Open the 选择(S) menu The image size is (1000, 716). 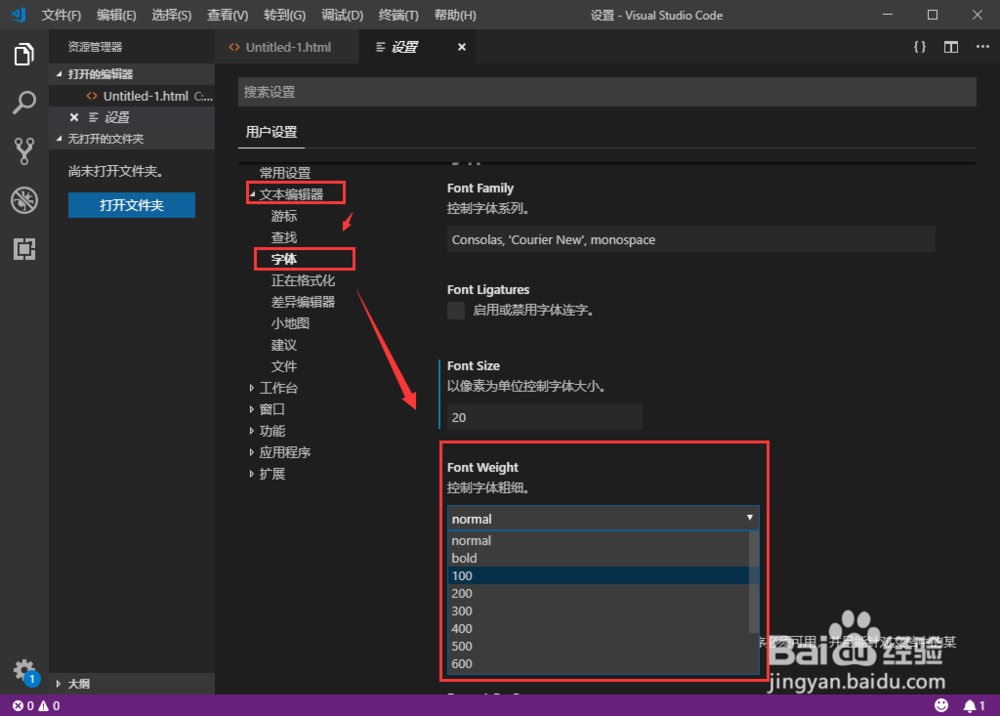point(172,15)
